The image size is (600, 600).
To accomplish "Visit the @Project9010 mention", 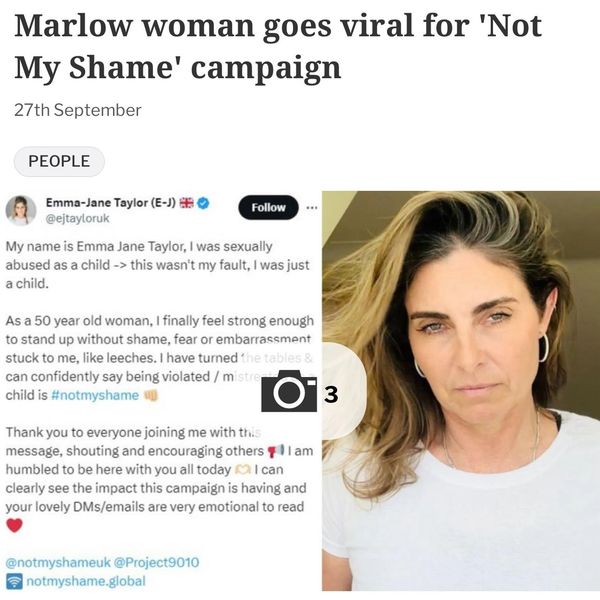I will pos(157,562).
